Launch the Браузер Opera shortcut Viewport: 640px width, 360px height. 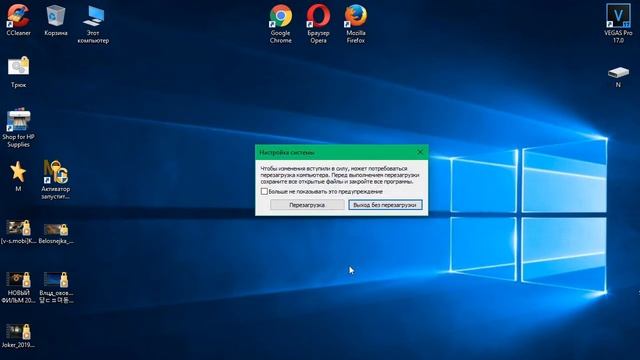[x=318, y=24]
